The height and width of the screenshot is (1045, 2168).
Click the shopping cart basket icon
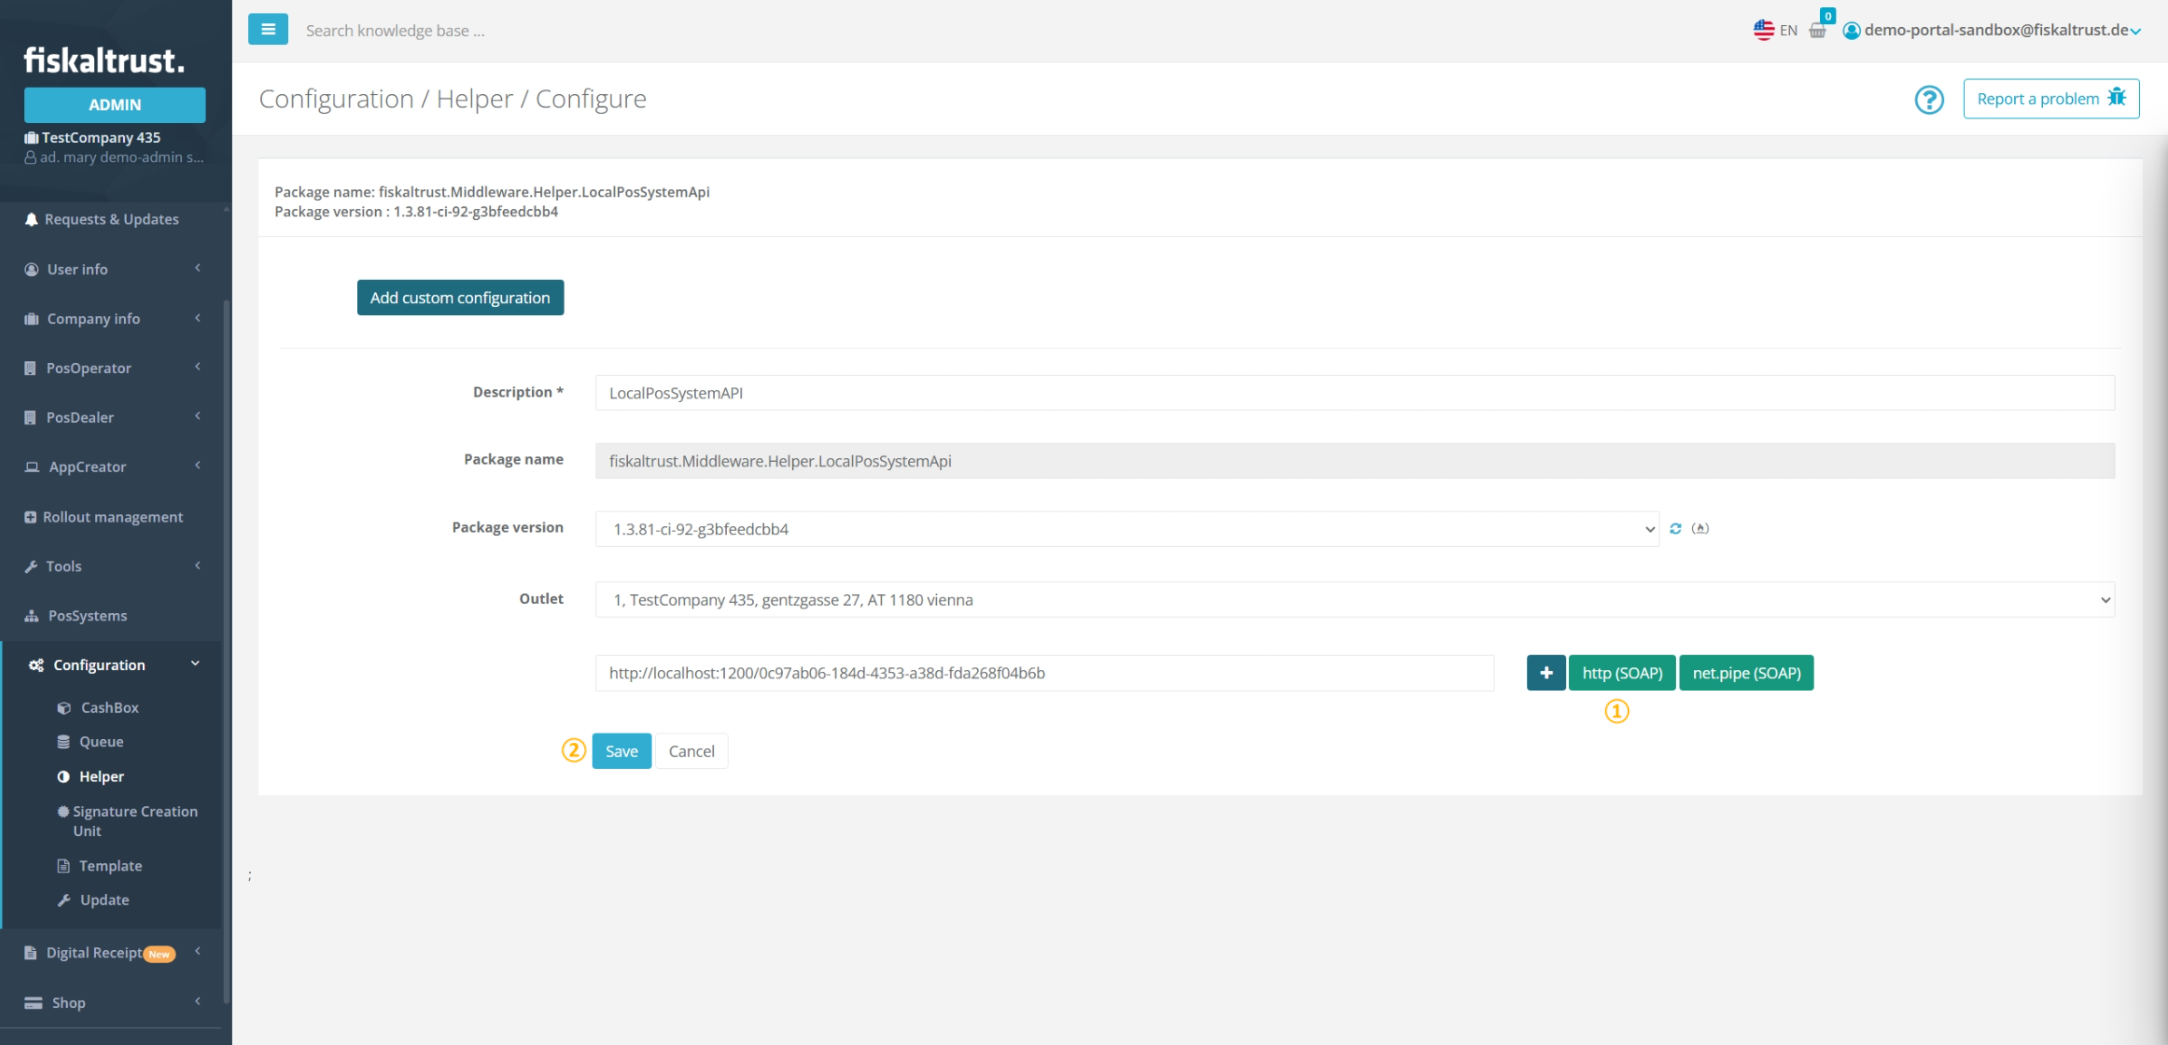[1818, 30]
